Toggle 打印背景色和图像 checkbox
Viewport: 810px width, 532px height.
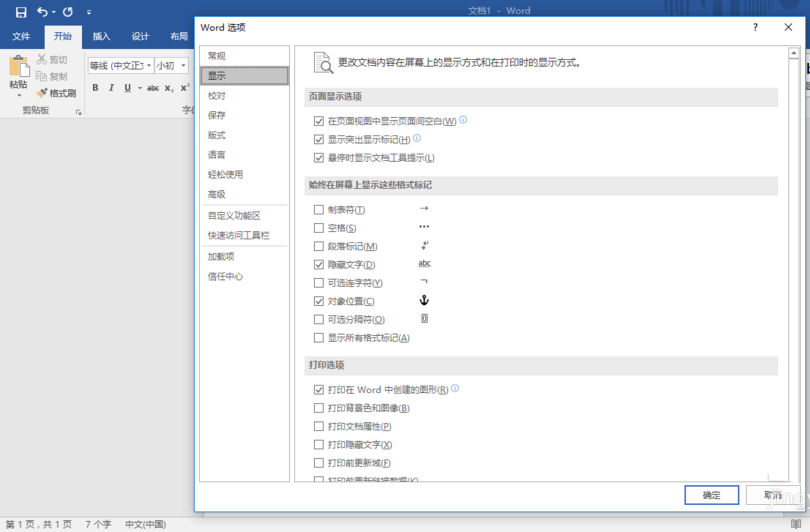[319, 408]
